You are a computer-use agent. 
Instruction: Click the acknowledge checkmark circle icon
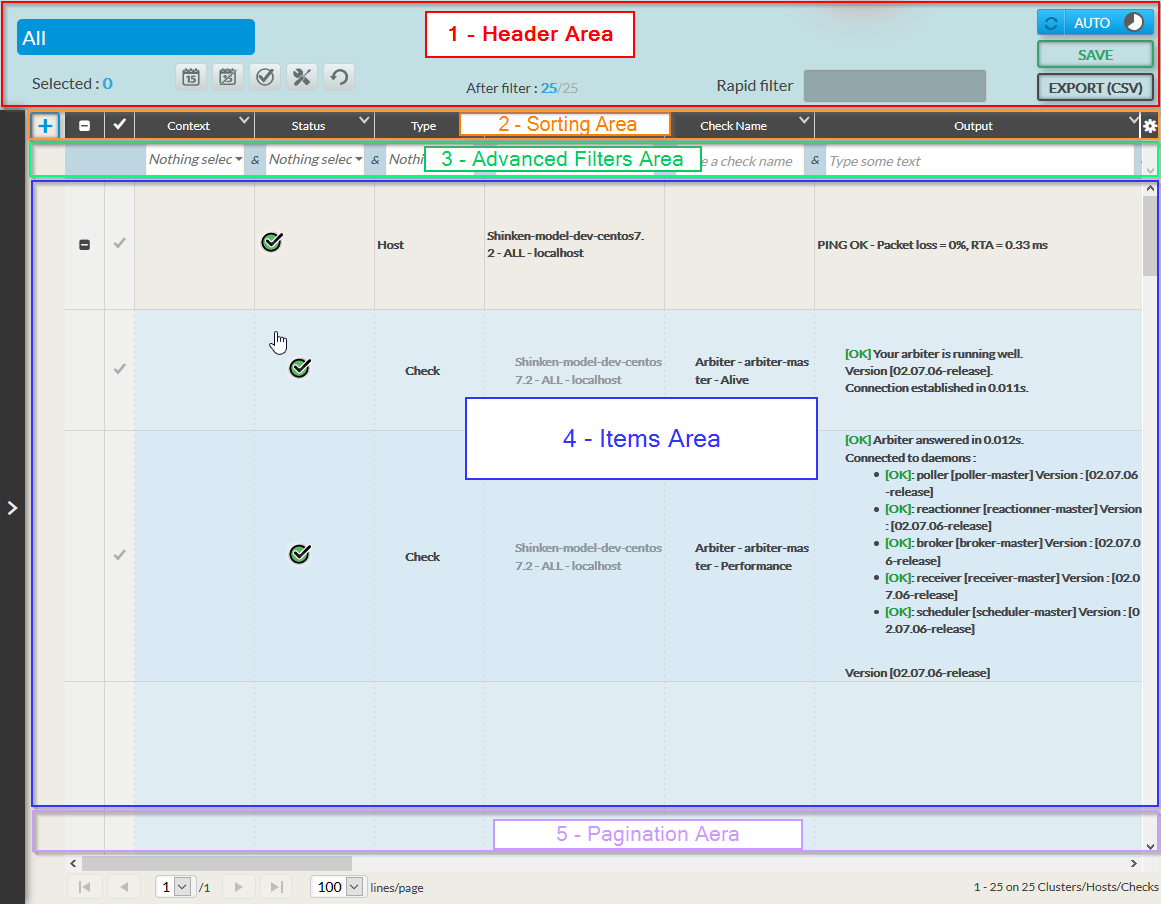pos(265,77)
